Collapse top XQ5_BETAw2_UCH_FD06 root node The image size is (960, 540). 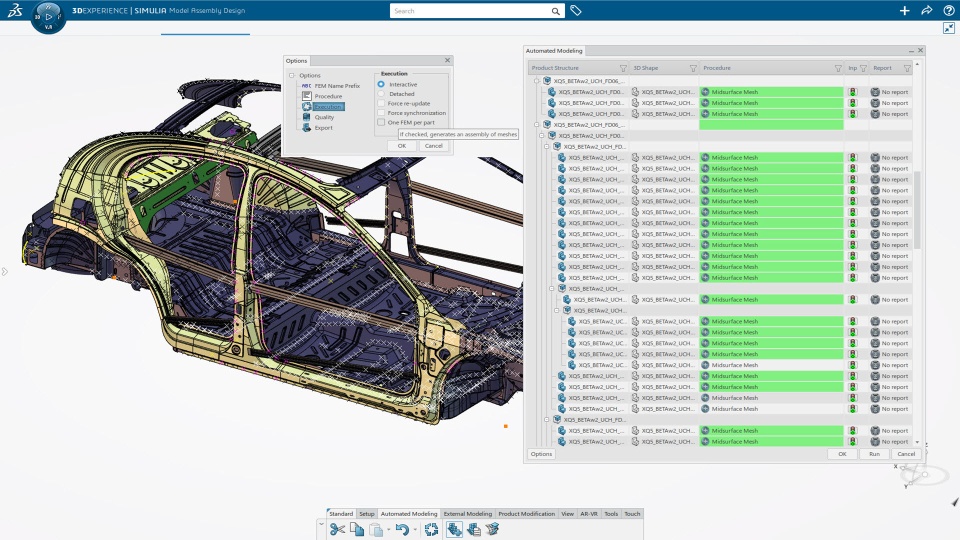(536, 81)
